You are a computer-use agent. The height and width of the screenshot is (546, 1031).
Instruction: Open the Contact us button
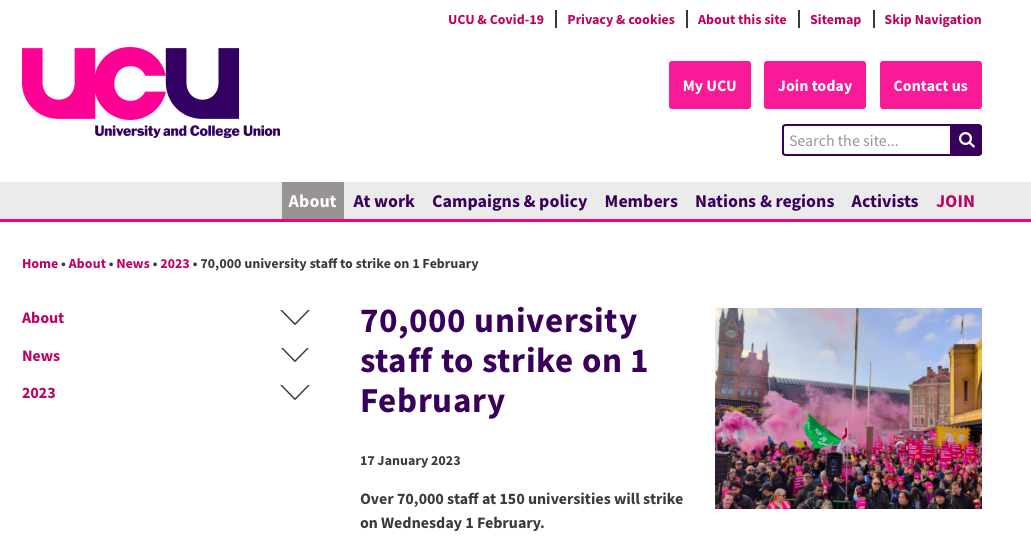pos(930,85)
